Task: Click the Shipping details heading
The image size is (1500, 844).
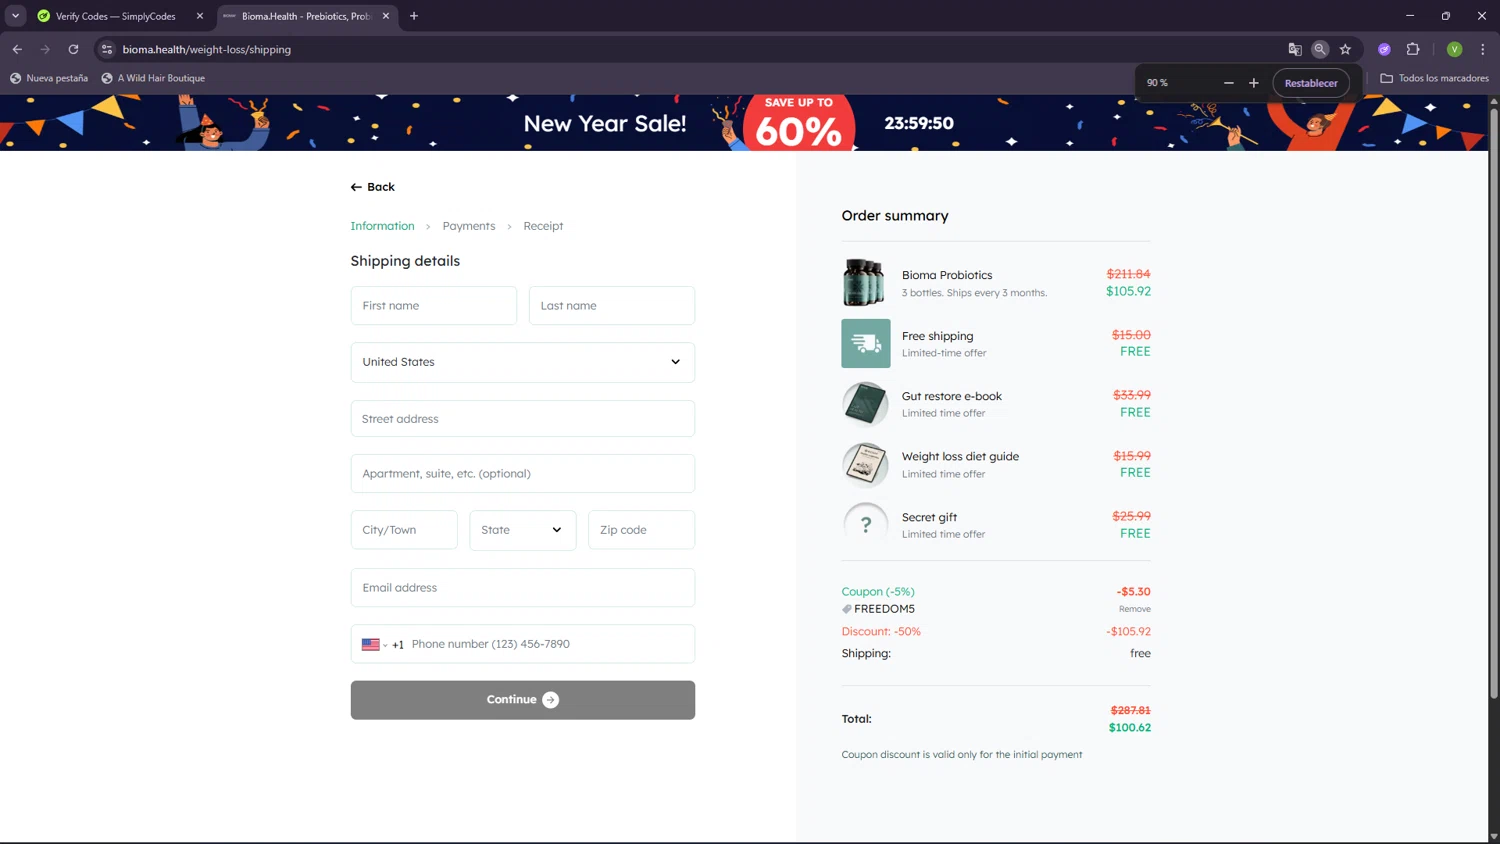Action: pos(405,261)
